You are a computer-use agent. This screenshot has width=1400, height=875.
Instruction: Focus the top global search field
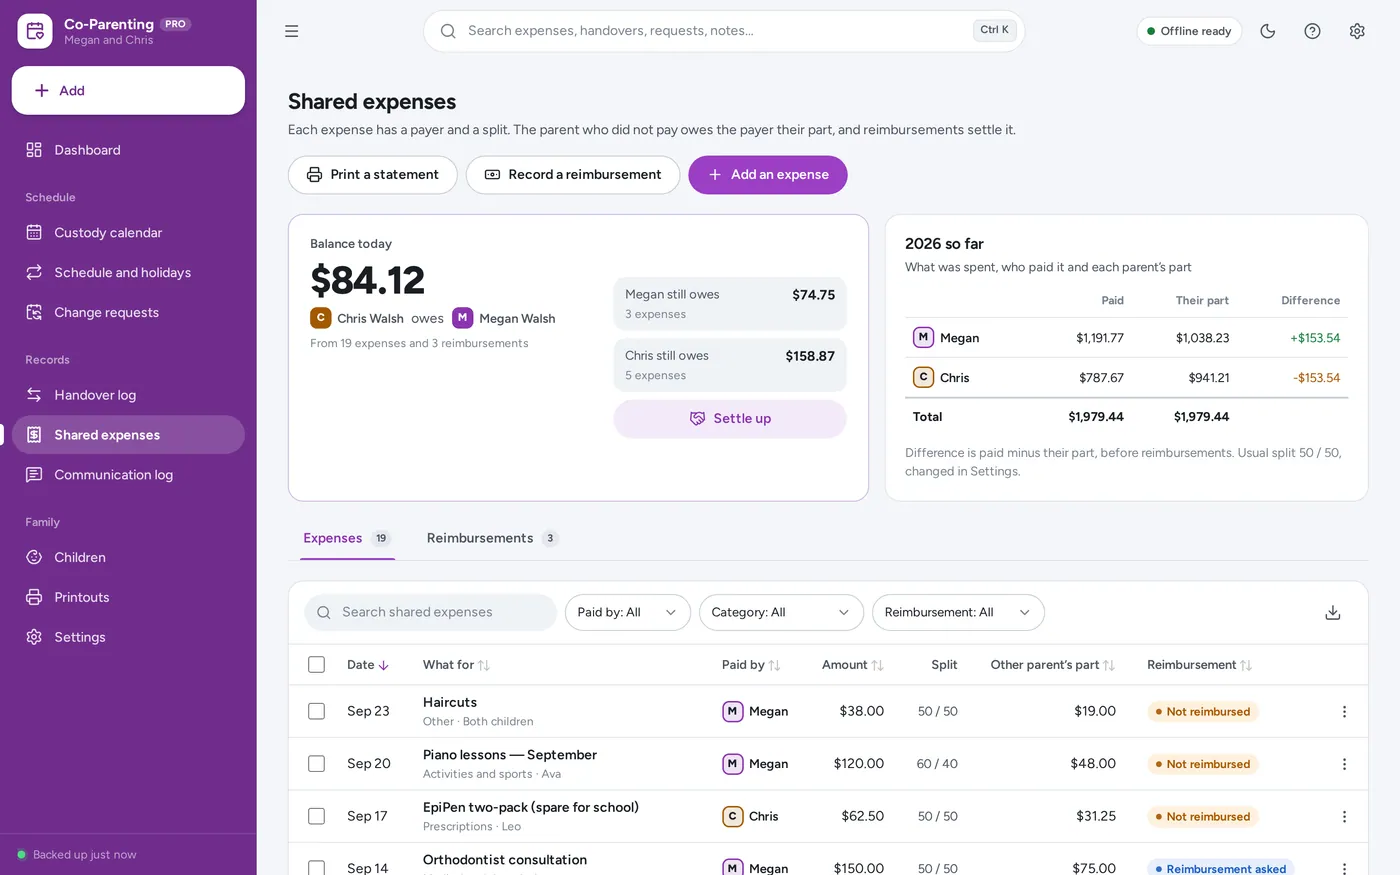[x=724, y=31]
